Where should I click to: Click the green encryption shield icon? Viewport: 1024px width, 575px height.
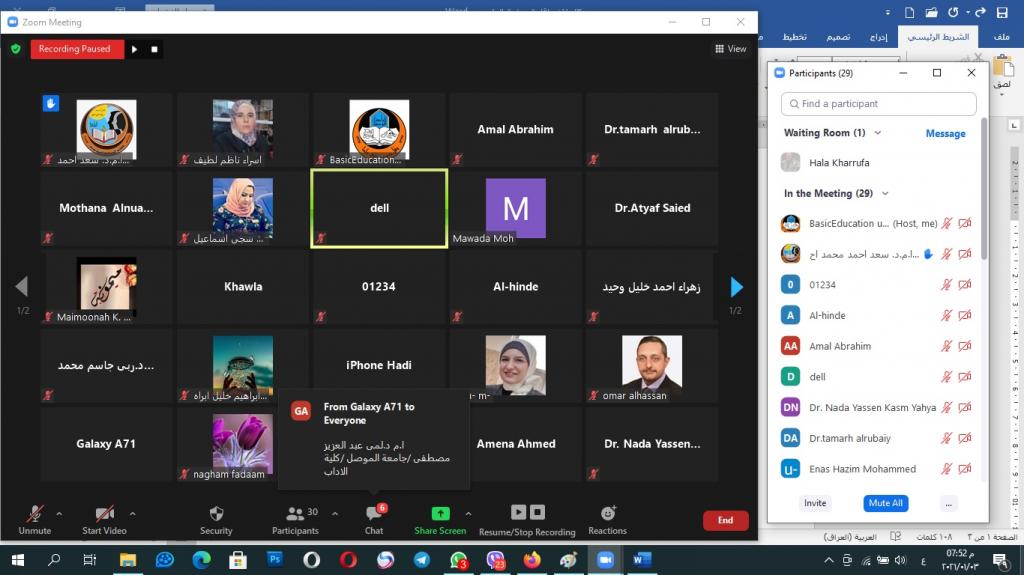coord(15,48)
